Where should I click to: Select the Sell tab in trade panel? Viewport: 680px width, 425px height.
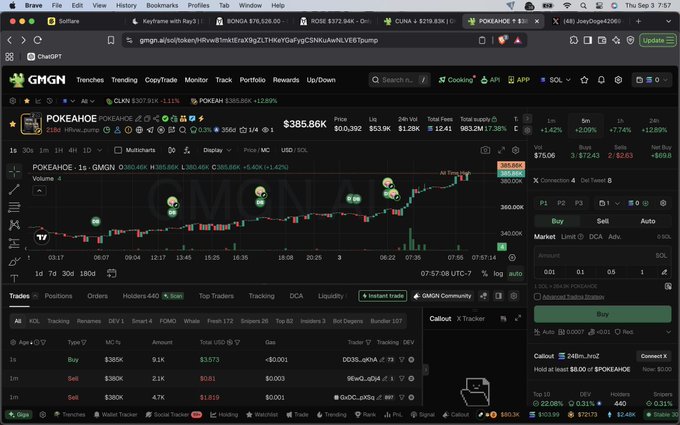(602, 221)
